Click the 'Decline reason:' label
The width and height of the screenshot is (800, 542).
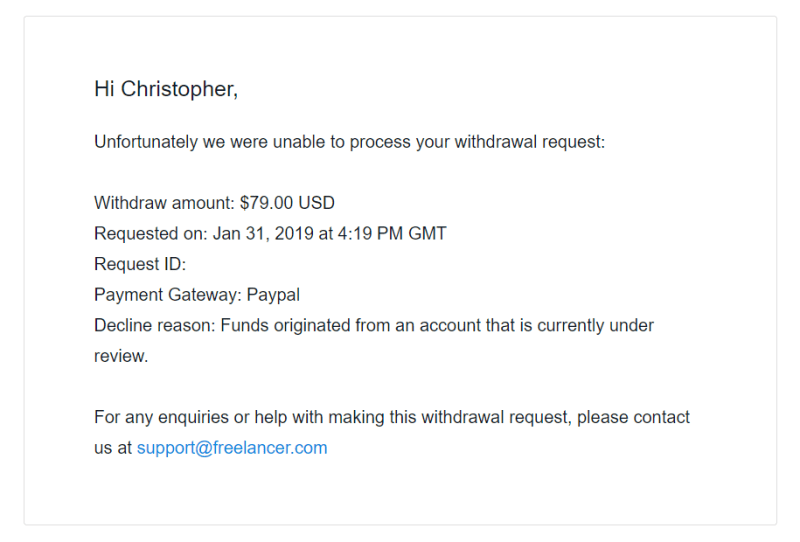coord(155,325)
